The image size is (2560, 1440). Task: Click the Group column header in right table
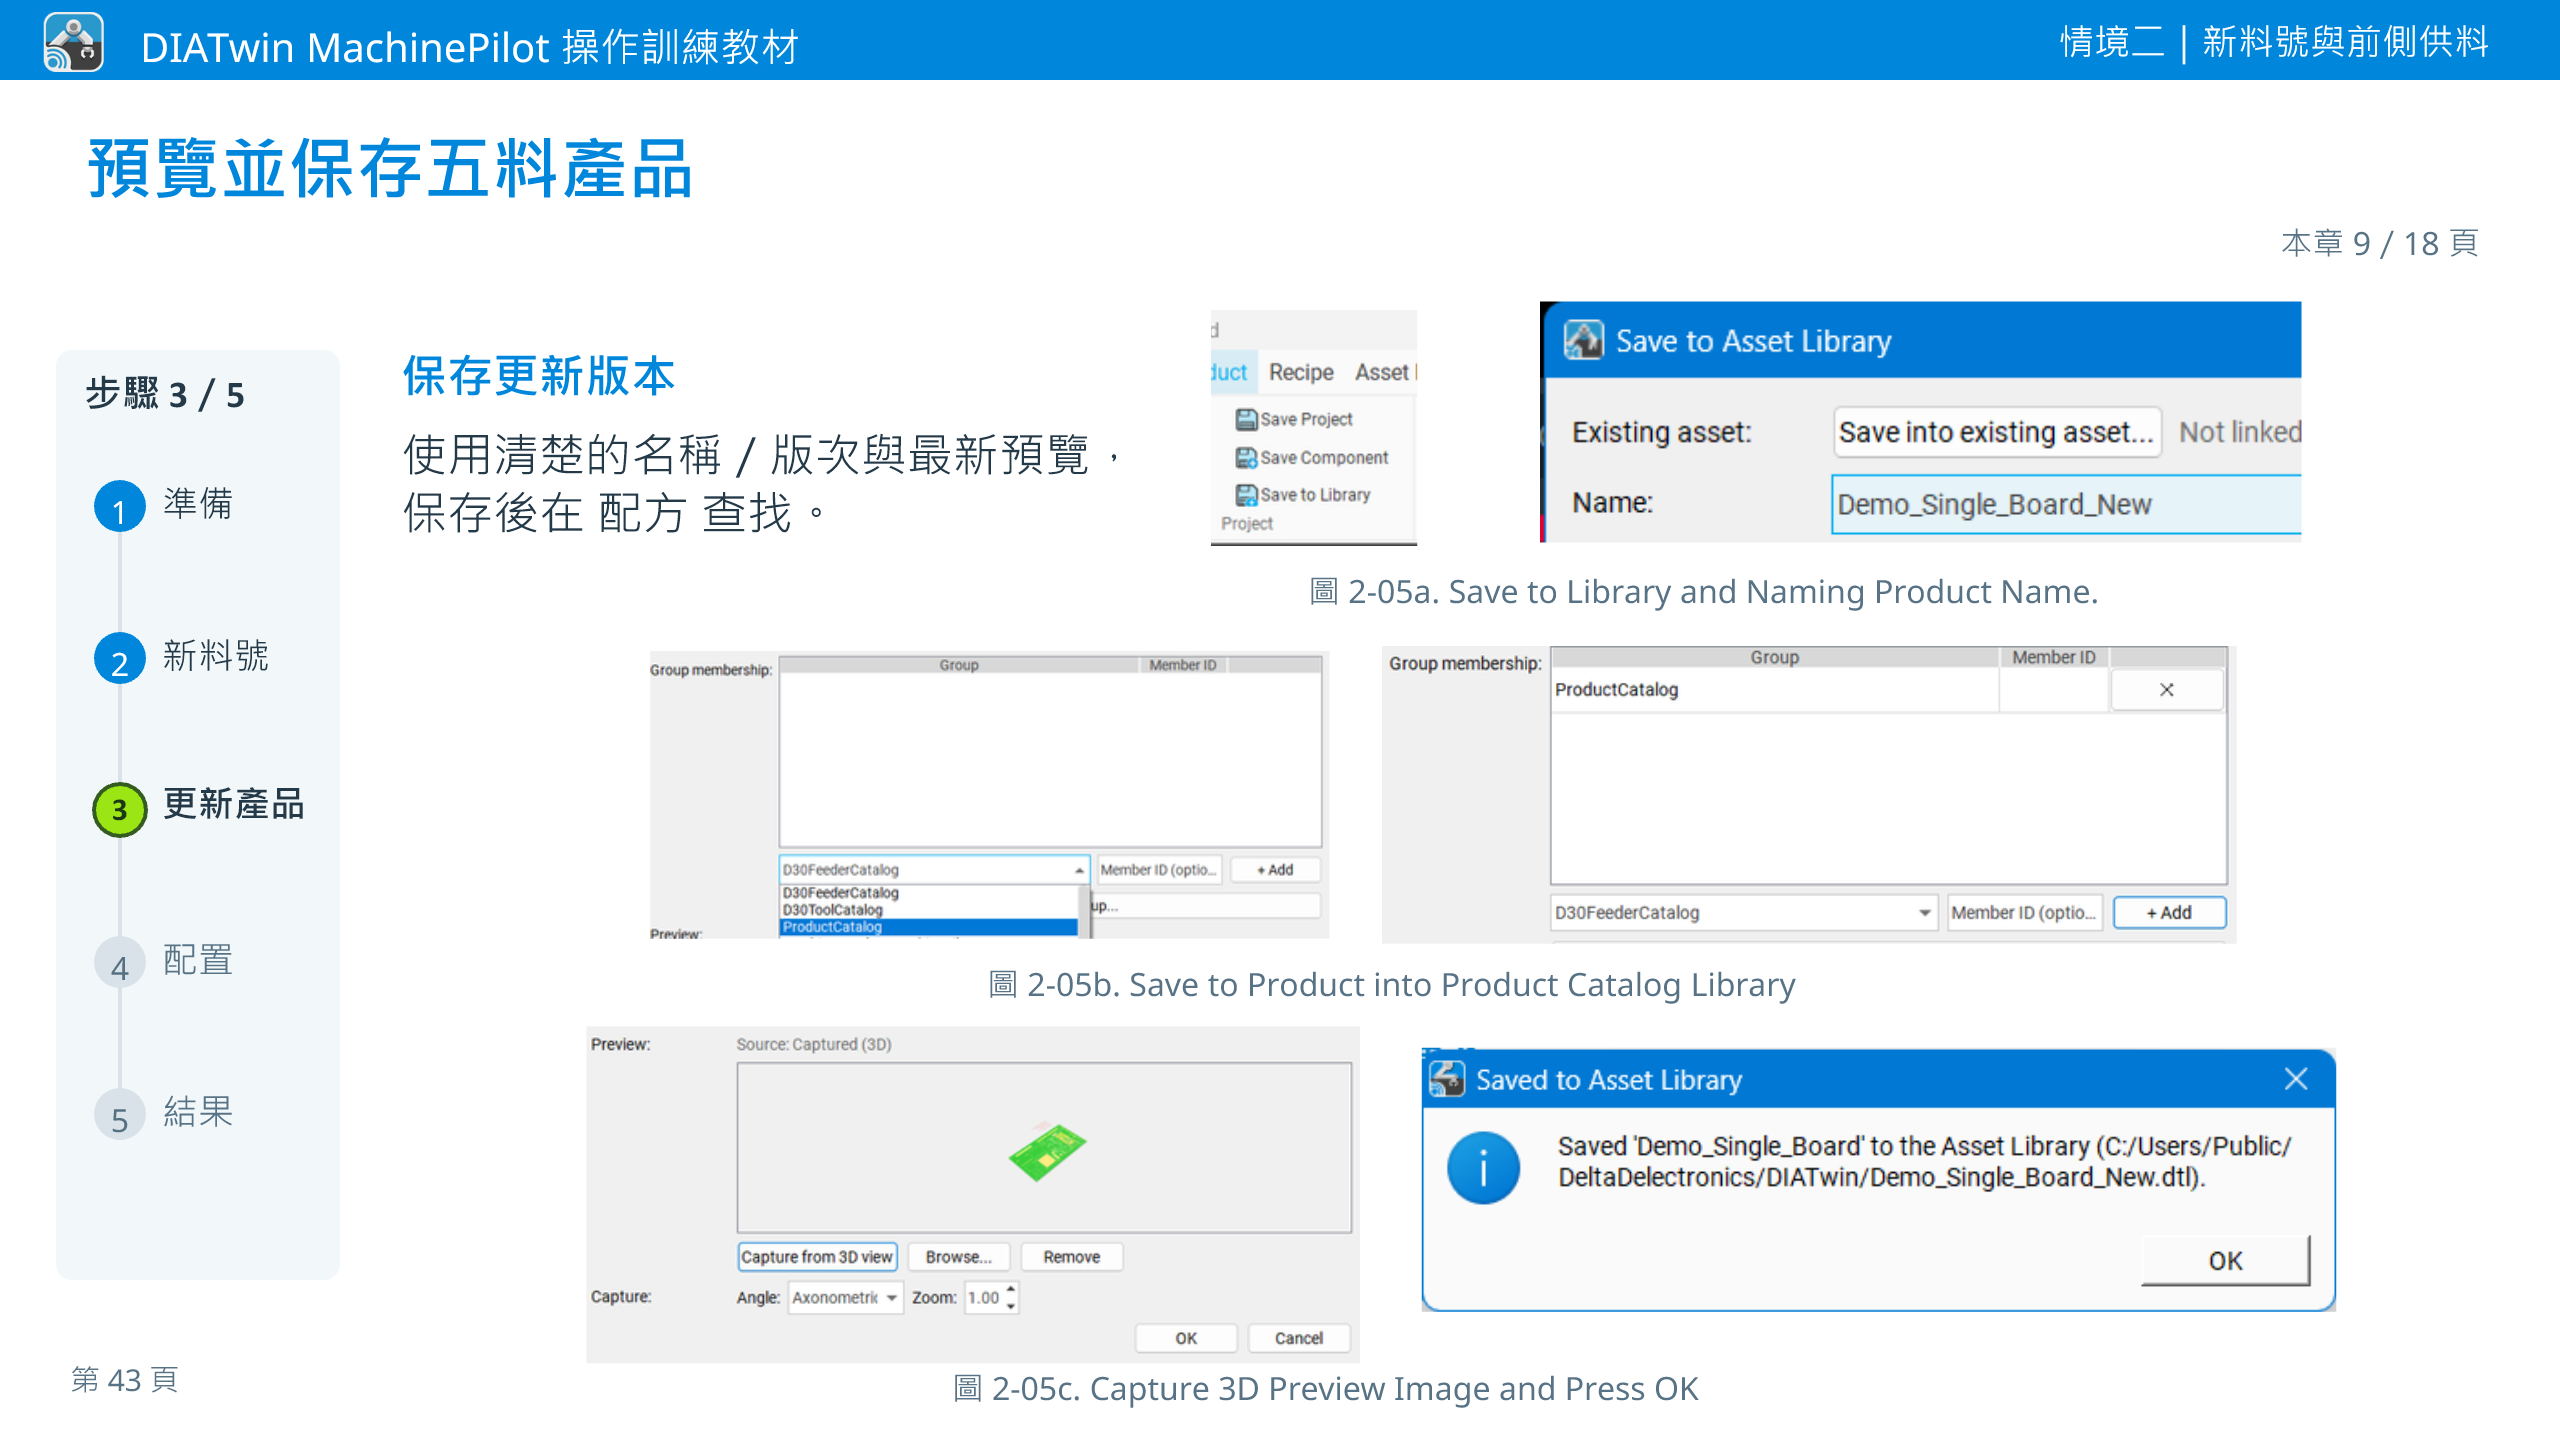click(1774, 658)
